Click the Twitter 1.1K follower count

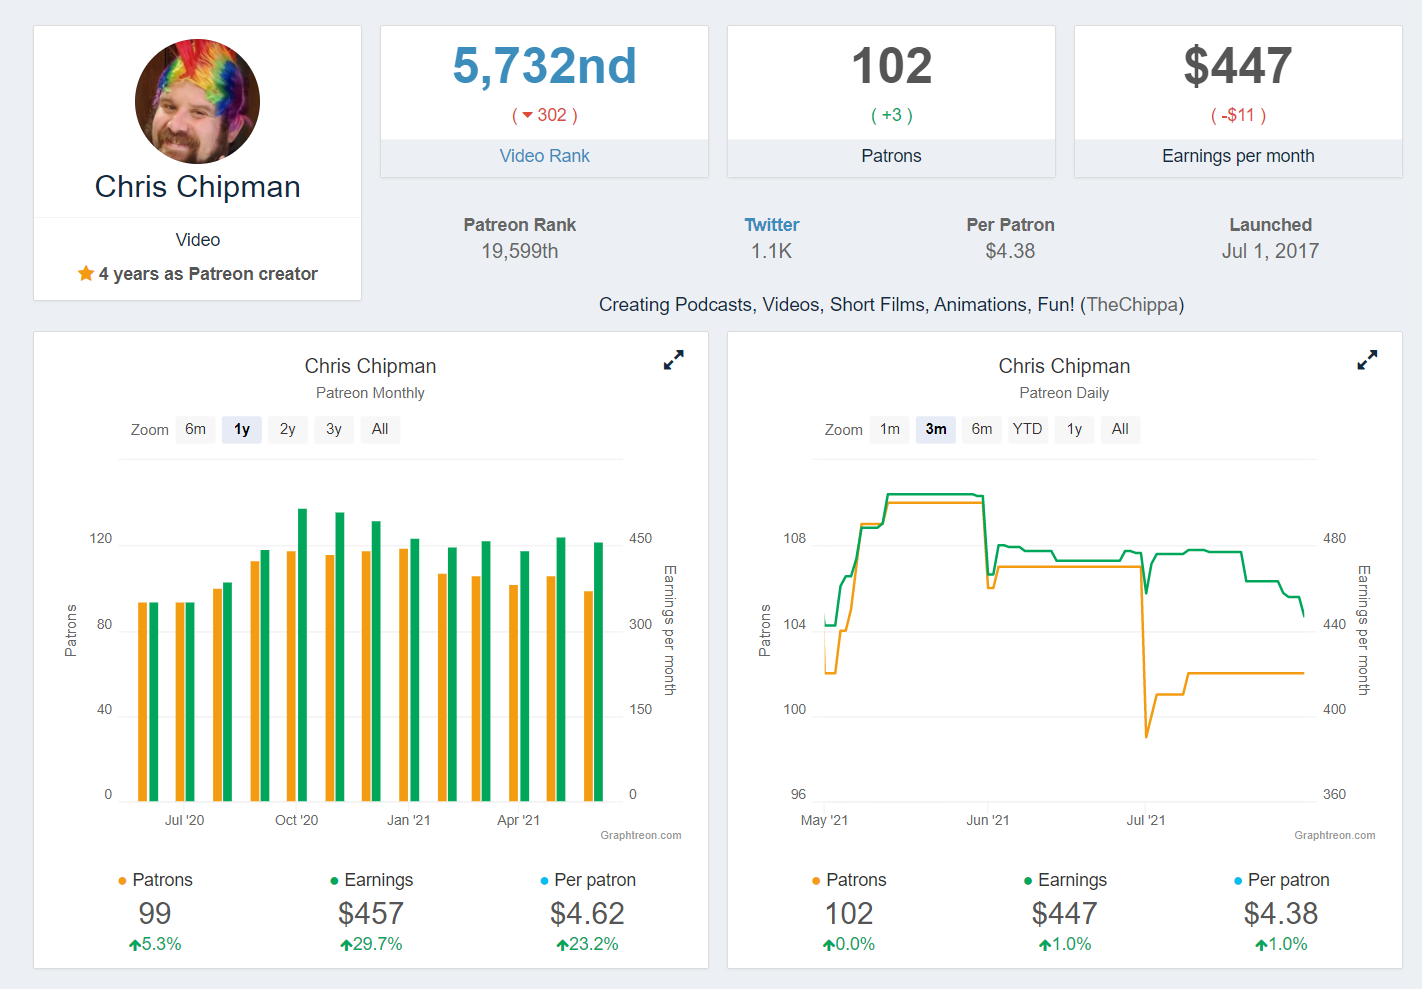[772, 251]
